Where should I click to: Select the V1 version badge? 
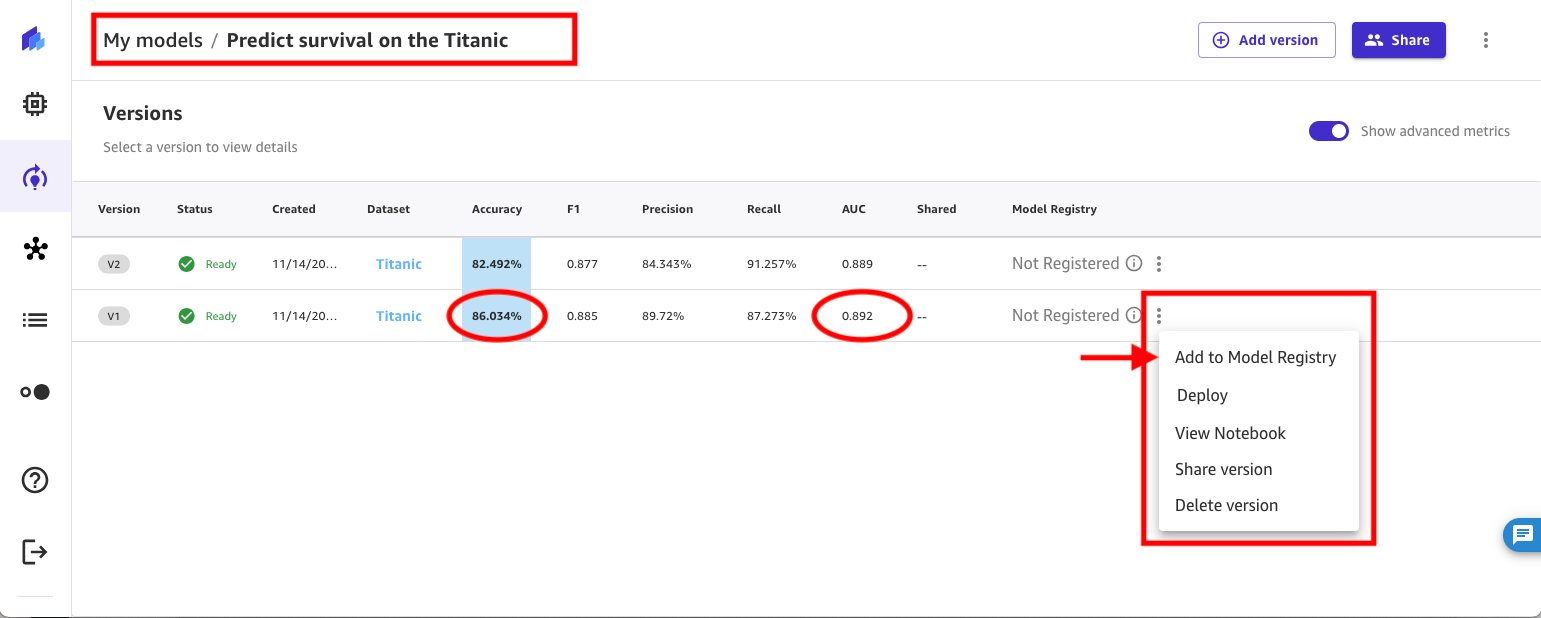(114, 316)
